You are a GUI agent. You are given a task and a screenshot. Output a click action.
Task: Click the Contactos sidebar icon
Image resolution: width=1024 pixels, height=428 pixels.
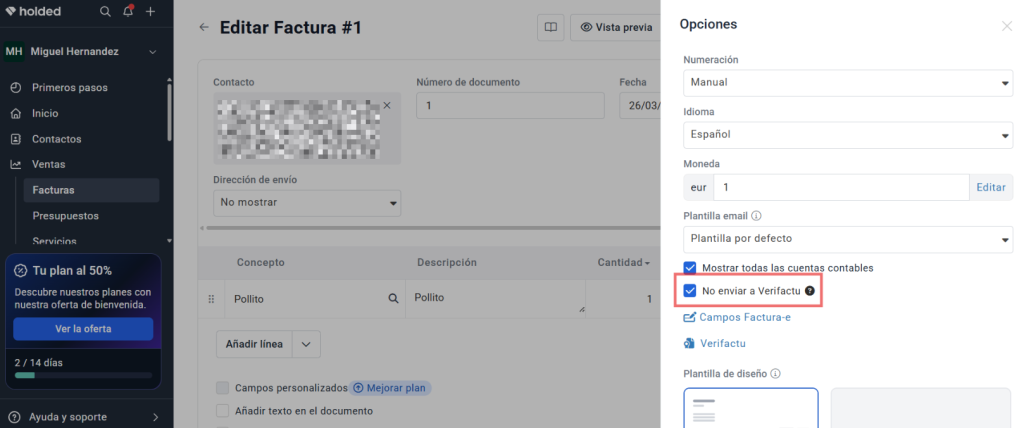[x=16, y=139]
